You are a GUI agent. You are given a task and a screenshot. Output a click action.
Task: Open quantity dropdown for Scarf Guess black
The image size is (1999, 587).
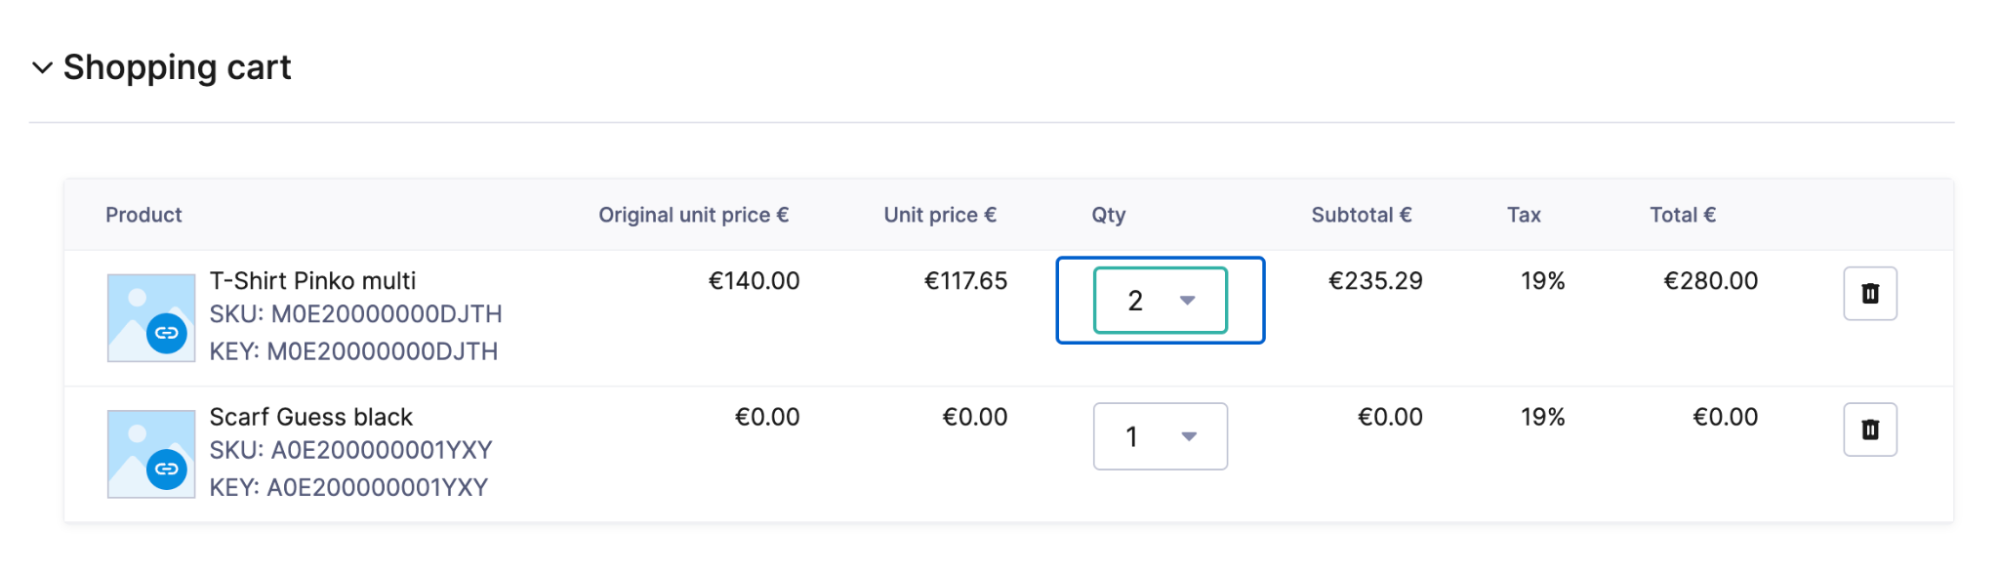coord(1160,436)
